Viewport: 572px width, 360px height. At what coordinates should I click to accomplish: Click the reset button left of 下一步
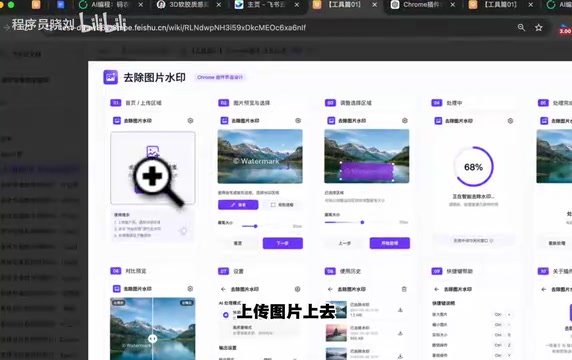[x=238, y=243]
